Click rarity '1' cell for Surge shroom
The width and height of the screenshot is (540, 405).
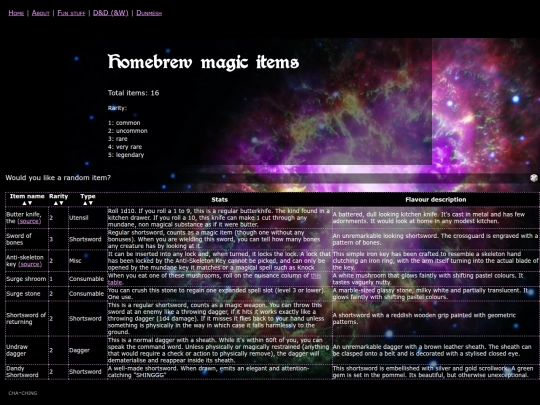click(x=59, y=279)
